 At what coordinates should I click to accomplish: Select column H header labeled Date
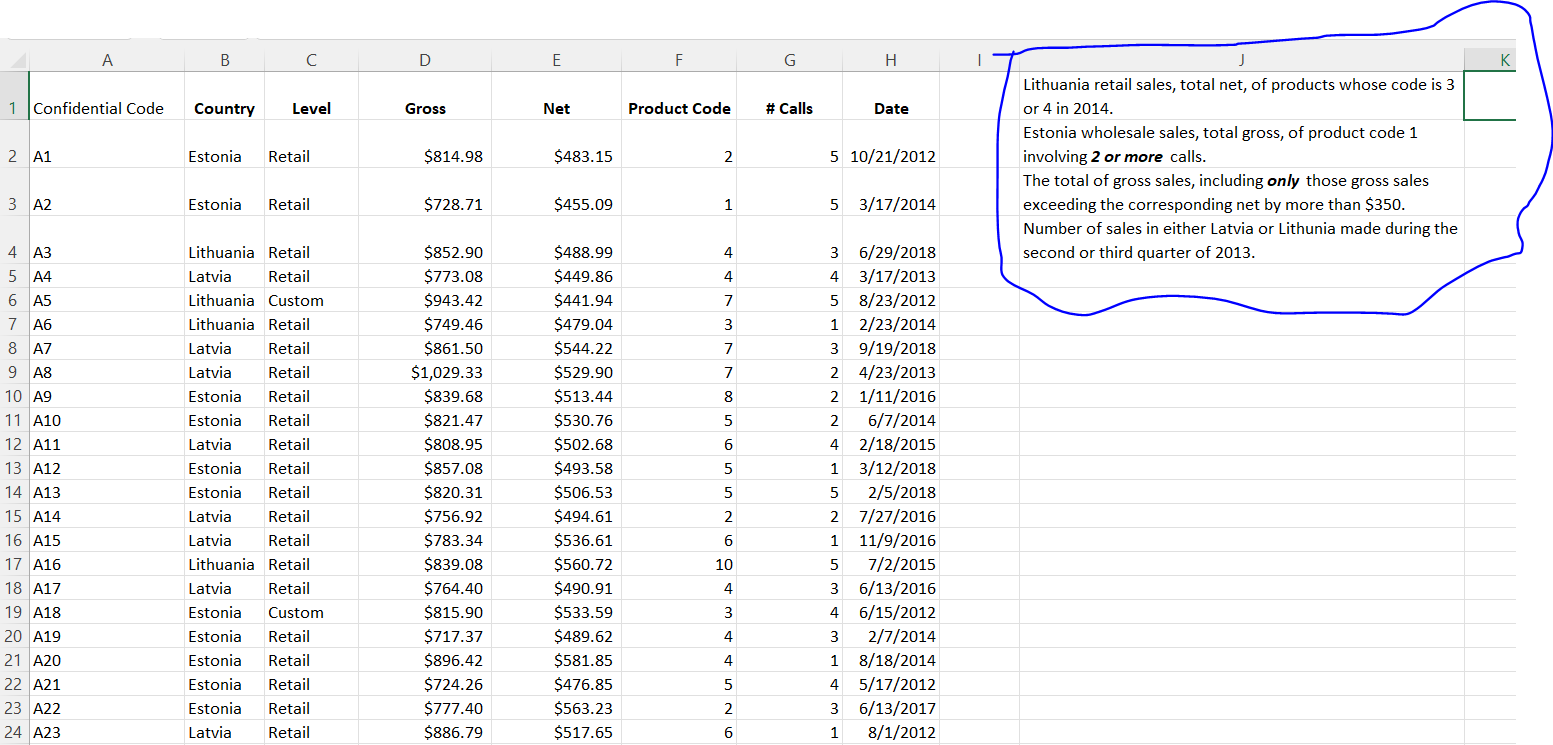[x=890, y=59]
